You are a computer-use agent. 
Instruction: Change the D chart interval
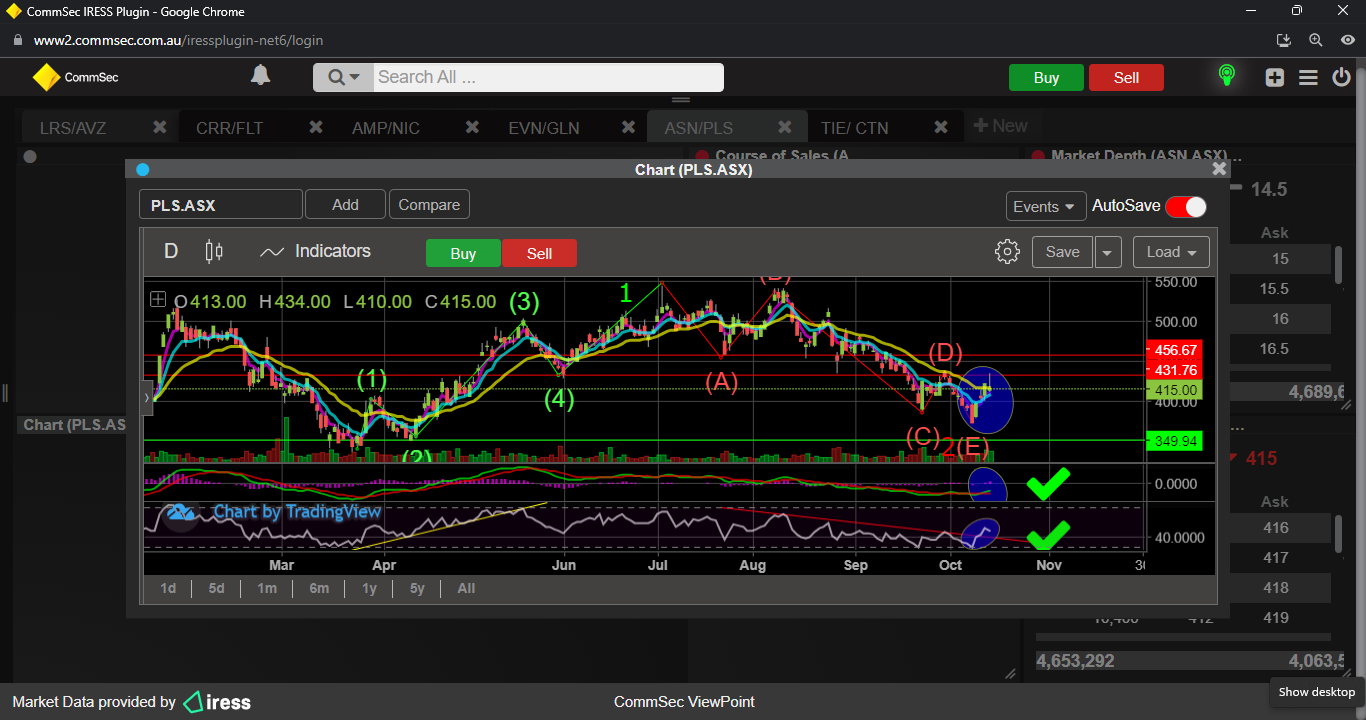coord(171,251)
